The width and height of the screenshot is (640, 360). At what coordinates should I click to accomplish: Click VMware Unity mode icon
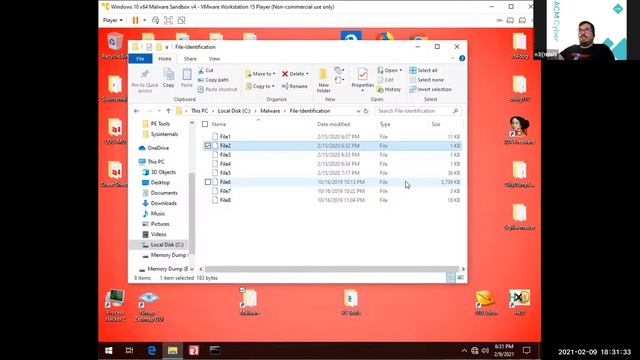181,20
